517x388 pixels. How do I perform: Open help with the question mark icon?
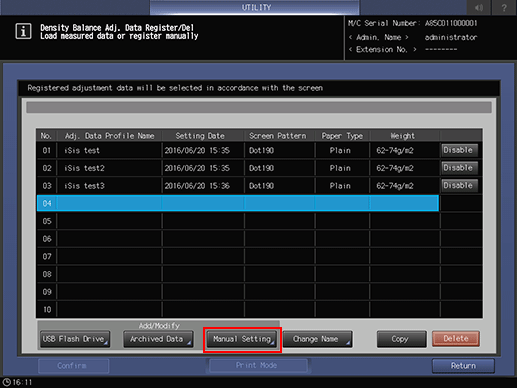coord(504,7)
